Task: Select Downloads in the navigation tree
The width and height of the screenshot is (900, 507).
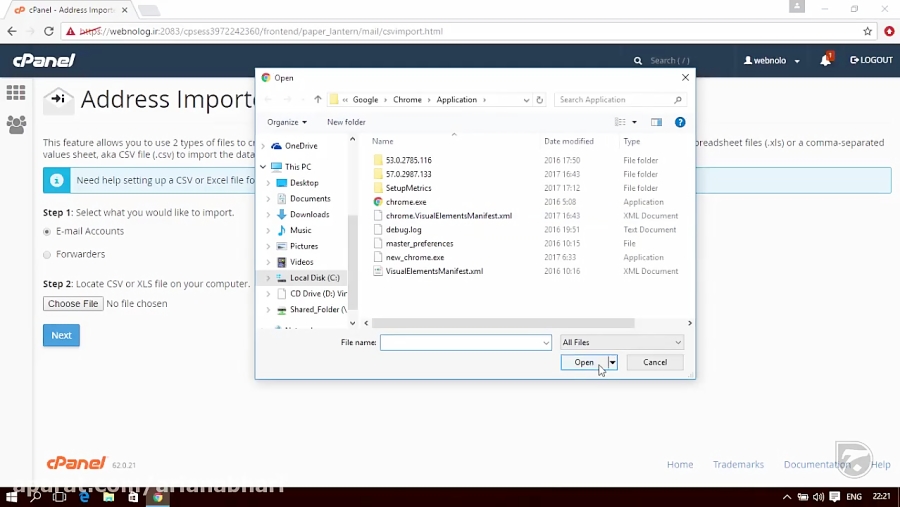Action: [309, 214]
